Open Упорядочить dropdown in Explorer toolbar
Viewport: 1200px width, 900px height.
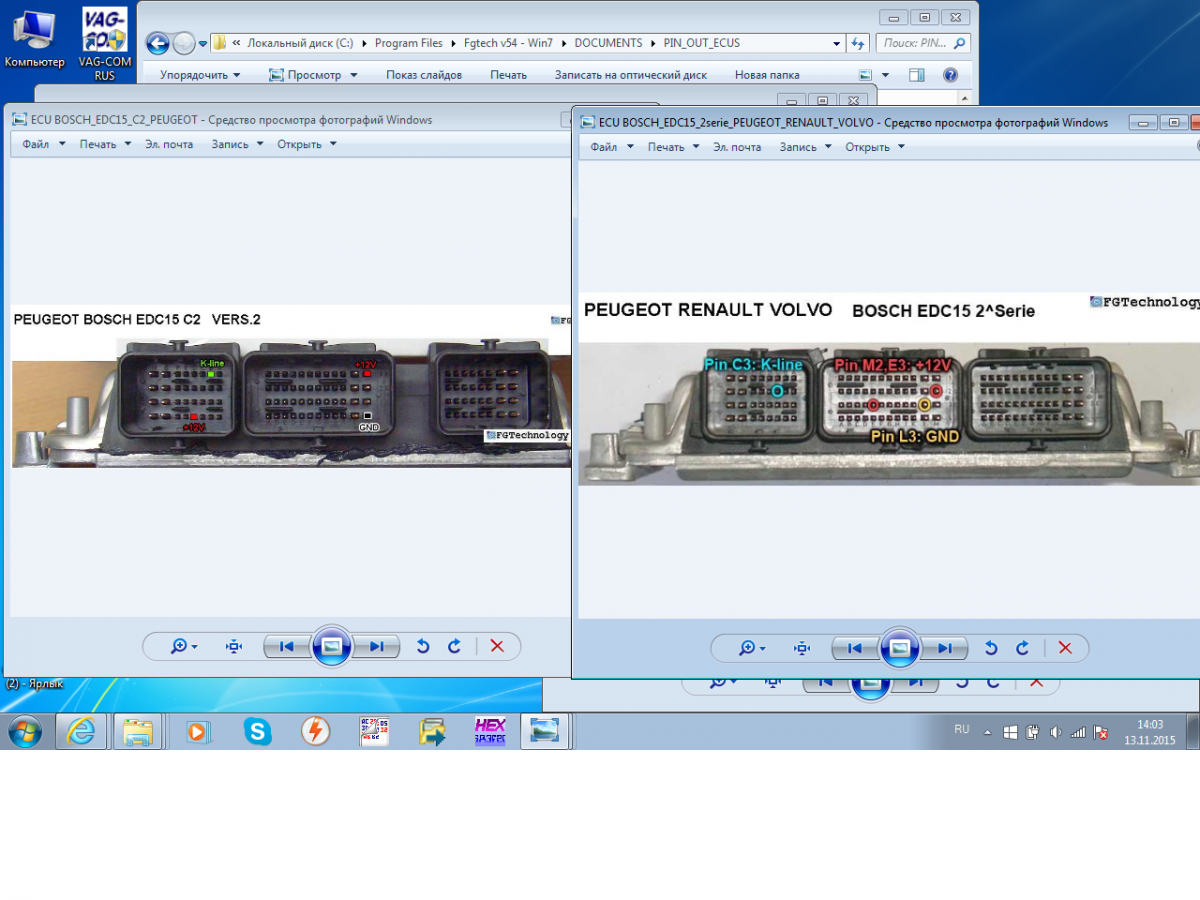200,75
